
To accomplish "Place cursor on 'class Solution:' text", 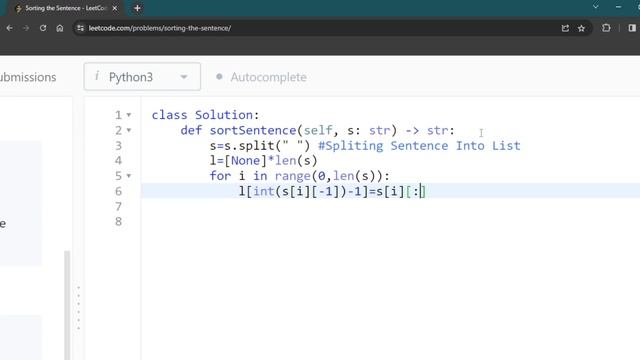I will (205, 115).
